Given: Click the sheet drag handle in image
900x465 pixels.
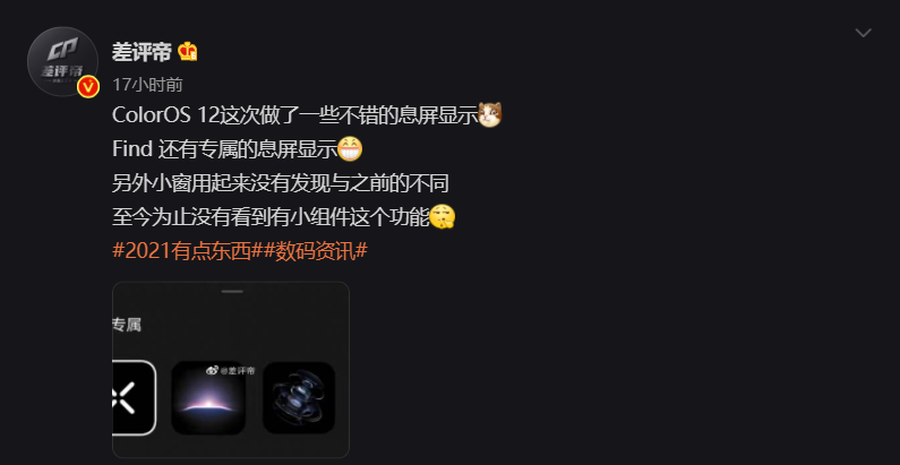Looking at the screenshot, I should point(232,292).
